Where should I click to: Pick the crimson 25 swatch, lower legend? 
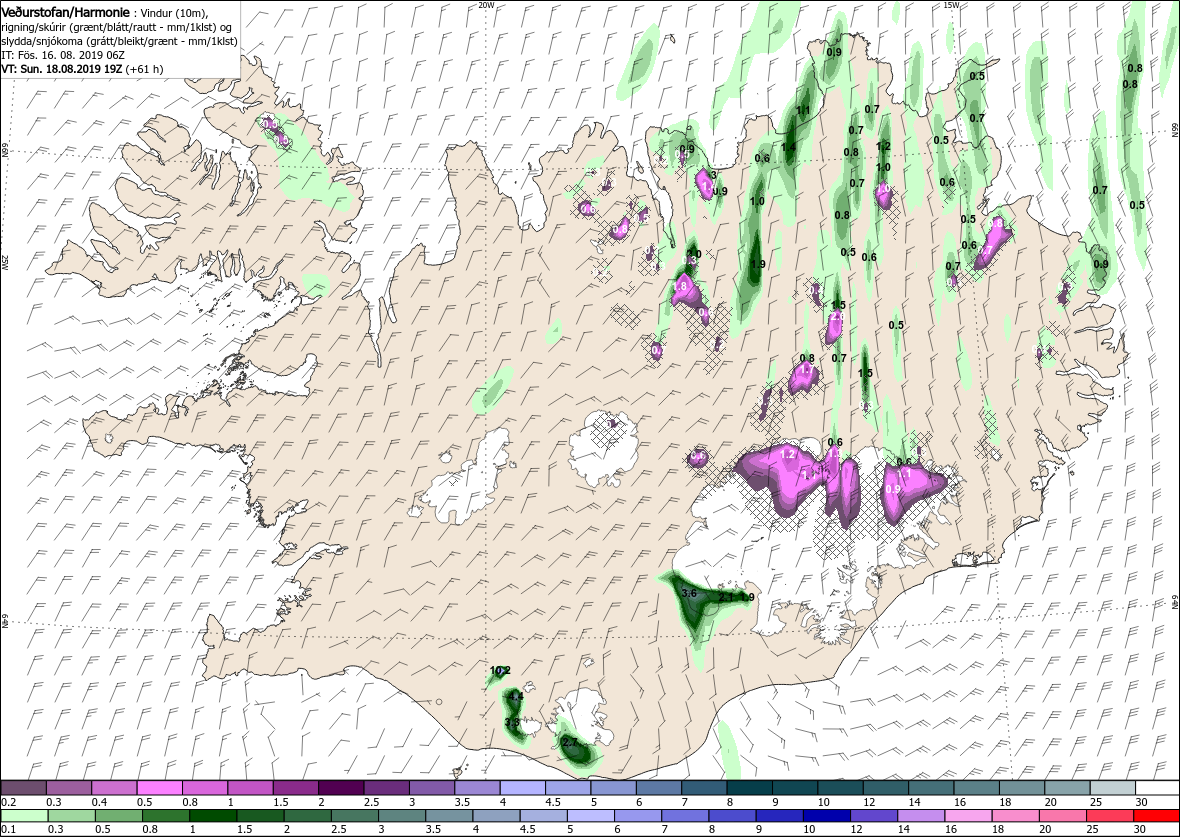click(x=1109, y=817)
